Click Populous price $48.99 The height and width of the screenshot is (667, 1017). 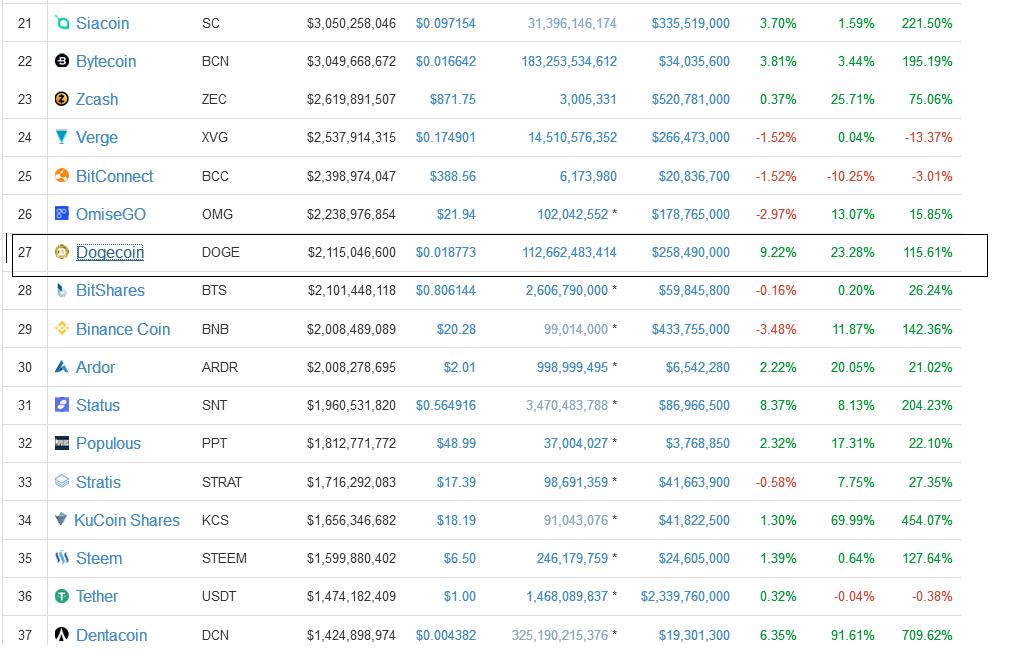pyautogui.click(x=456, y=444)
